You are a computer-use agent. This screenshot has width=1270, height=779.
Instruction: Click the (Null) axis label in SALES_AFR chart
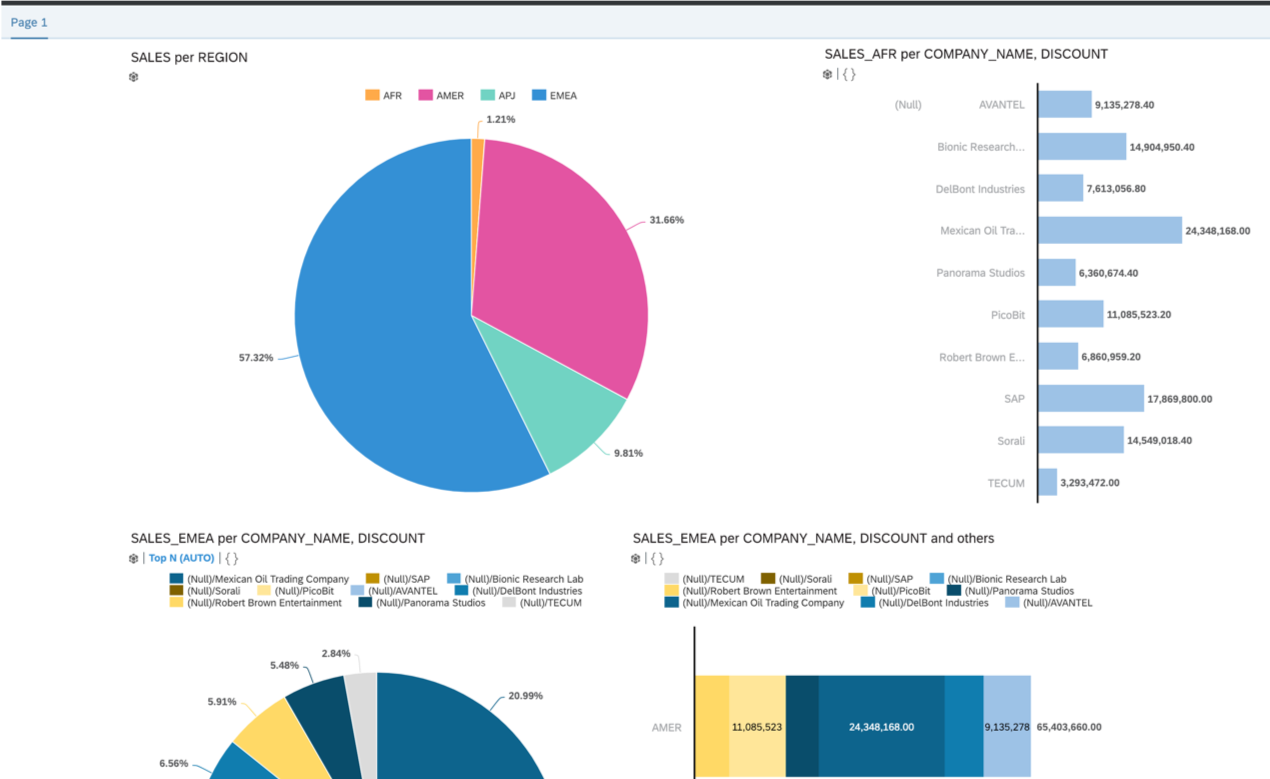(x=908, y=104)
